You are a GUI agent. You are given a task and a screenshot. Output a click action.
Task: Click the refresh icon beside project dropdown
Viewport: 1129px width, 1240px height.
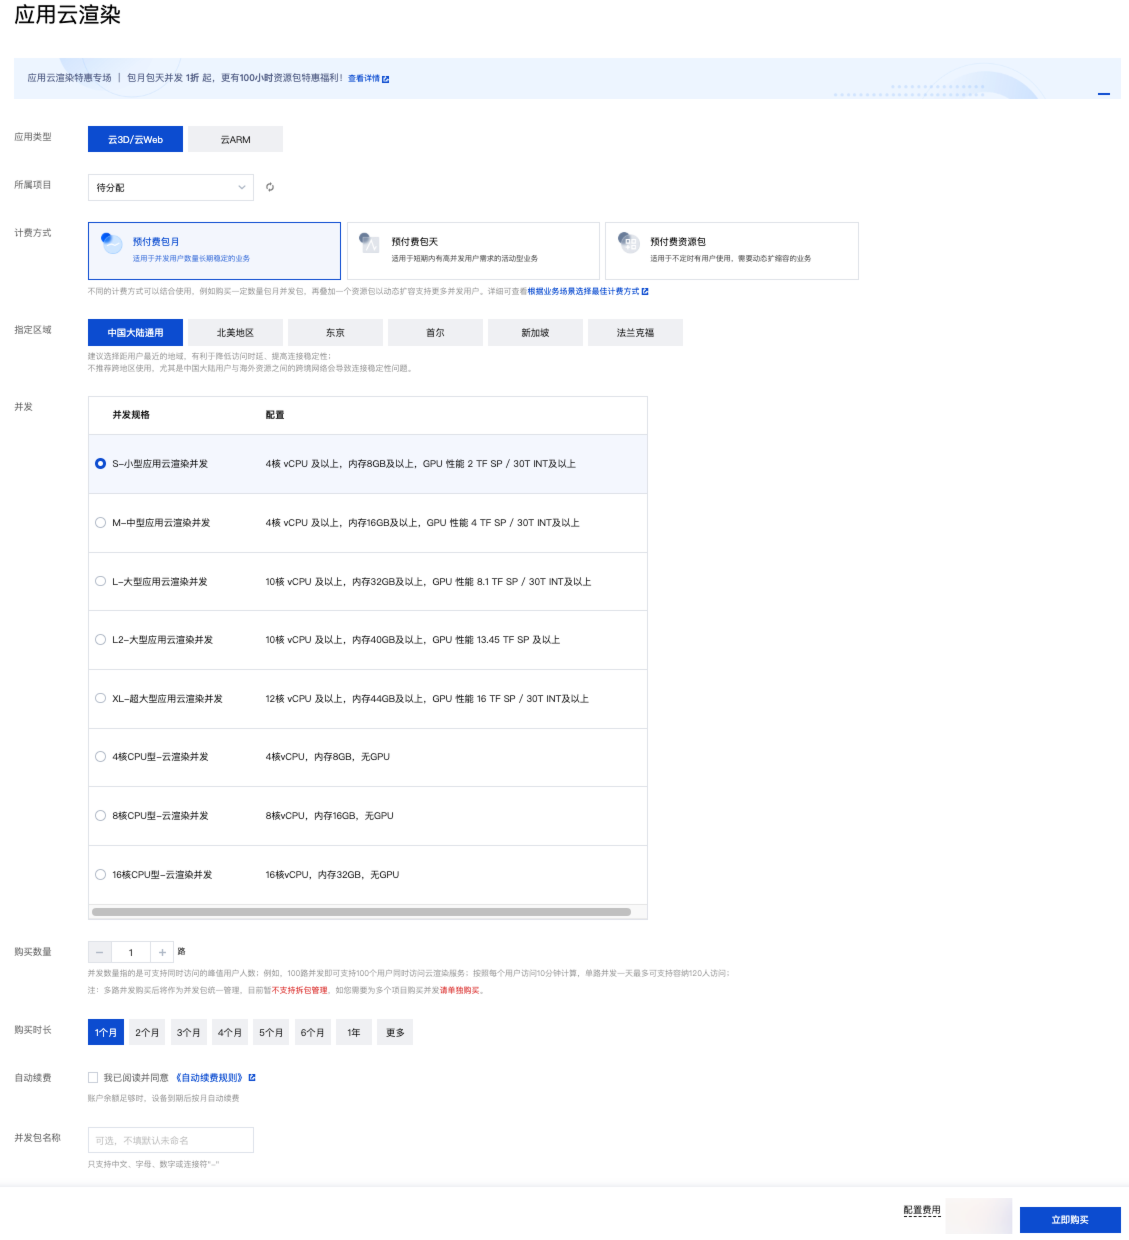click(270, 187)
